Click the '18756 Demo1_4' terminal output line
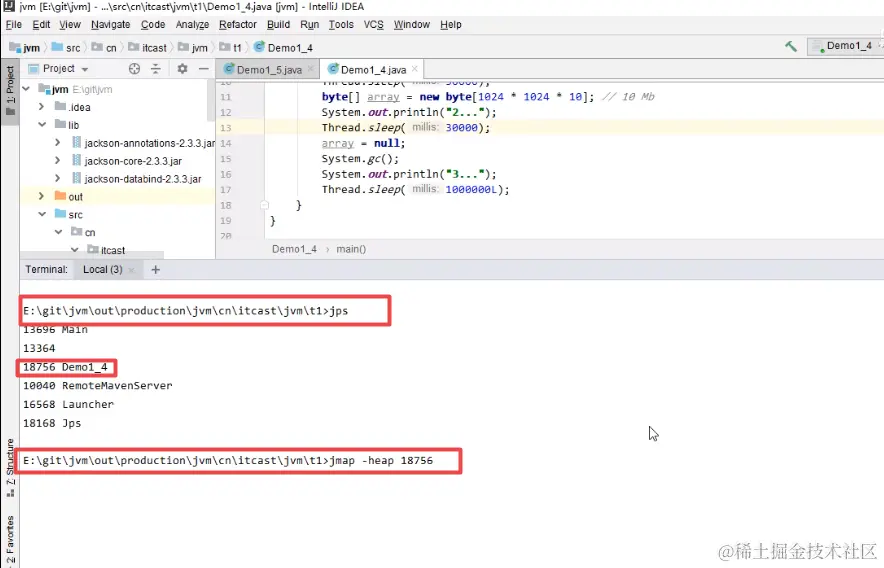 coord(65,367)
